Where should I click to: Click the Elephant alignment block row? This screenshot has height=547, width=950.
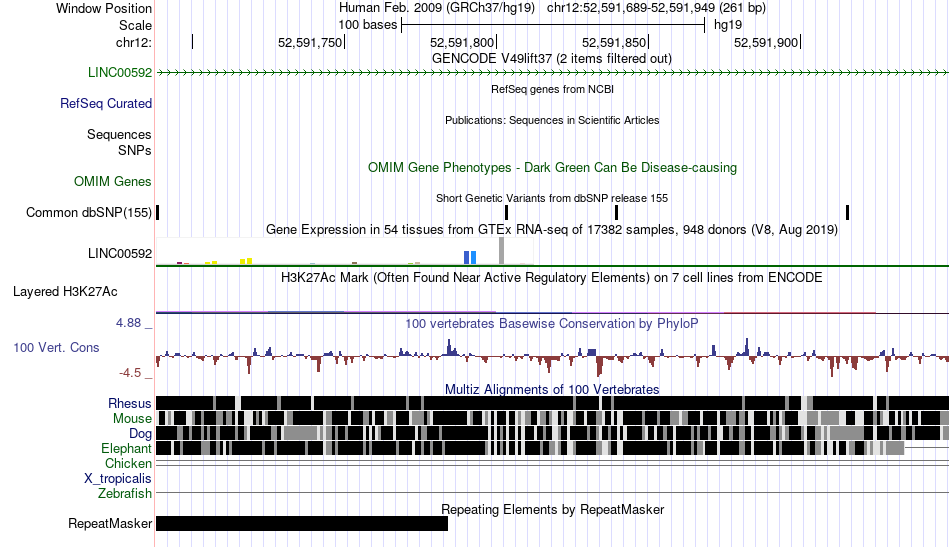tap(530, 448)
